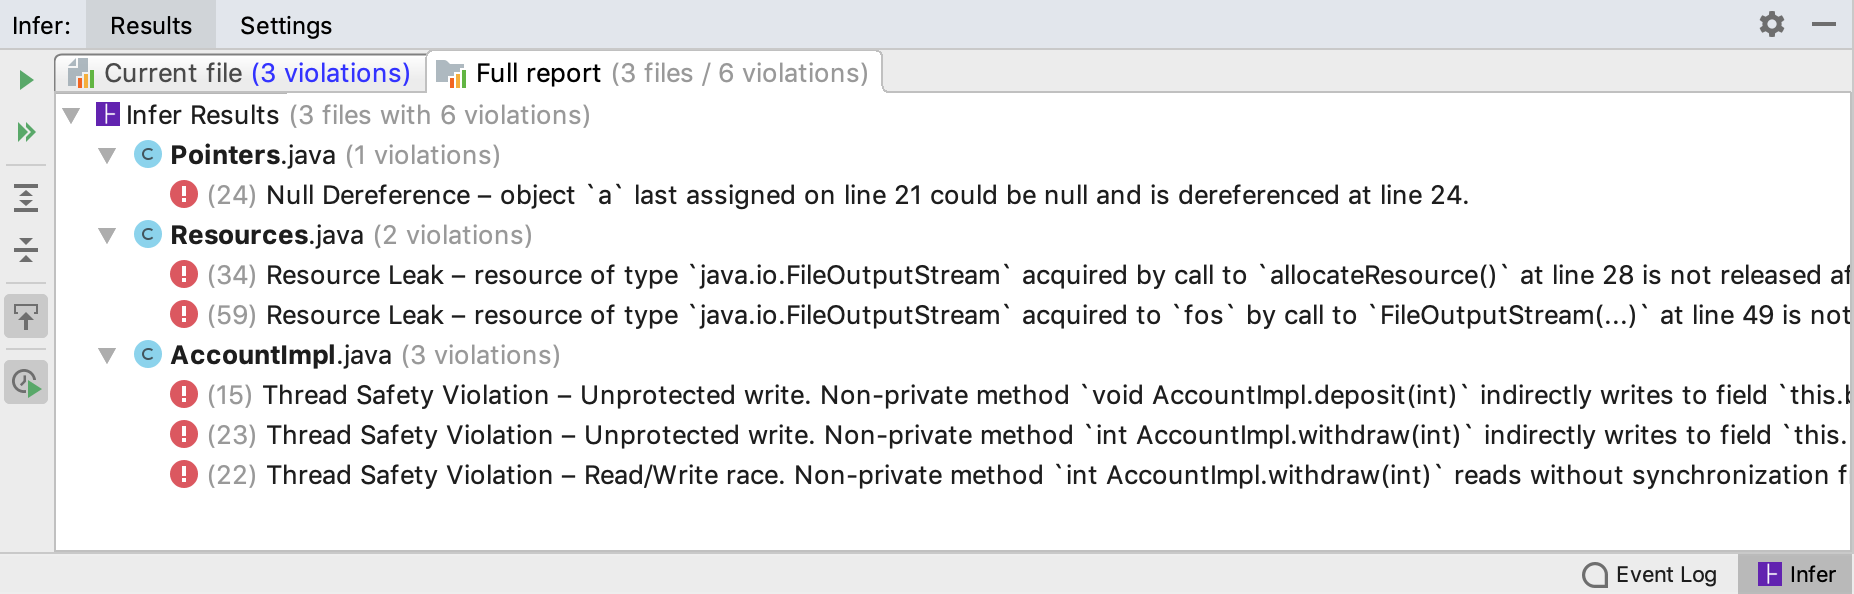Collapse the AccountImpl.java tree node
The width and height of the screenshot is (1854, 594).
107,355
